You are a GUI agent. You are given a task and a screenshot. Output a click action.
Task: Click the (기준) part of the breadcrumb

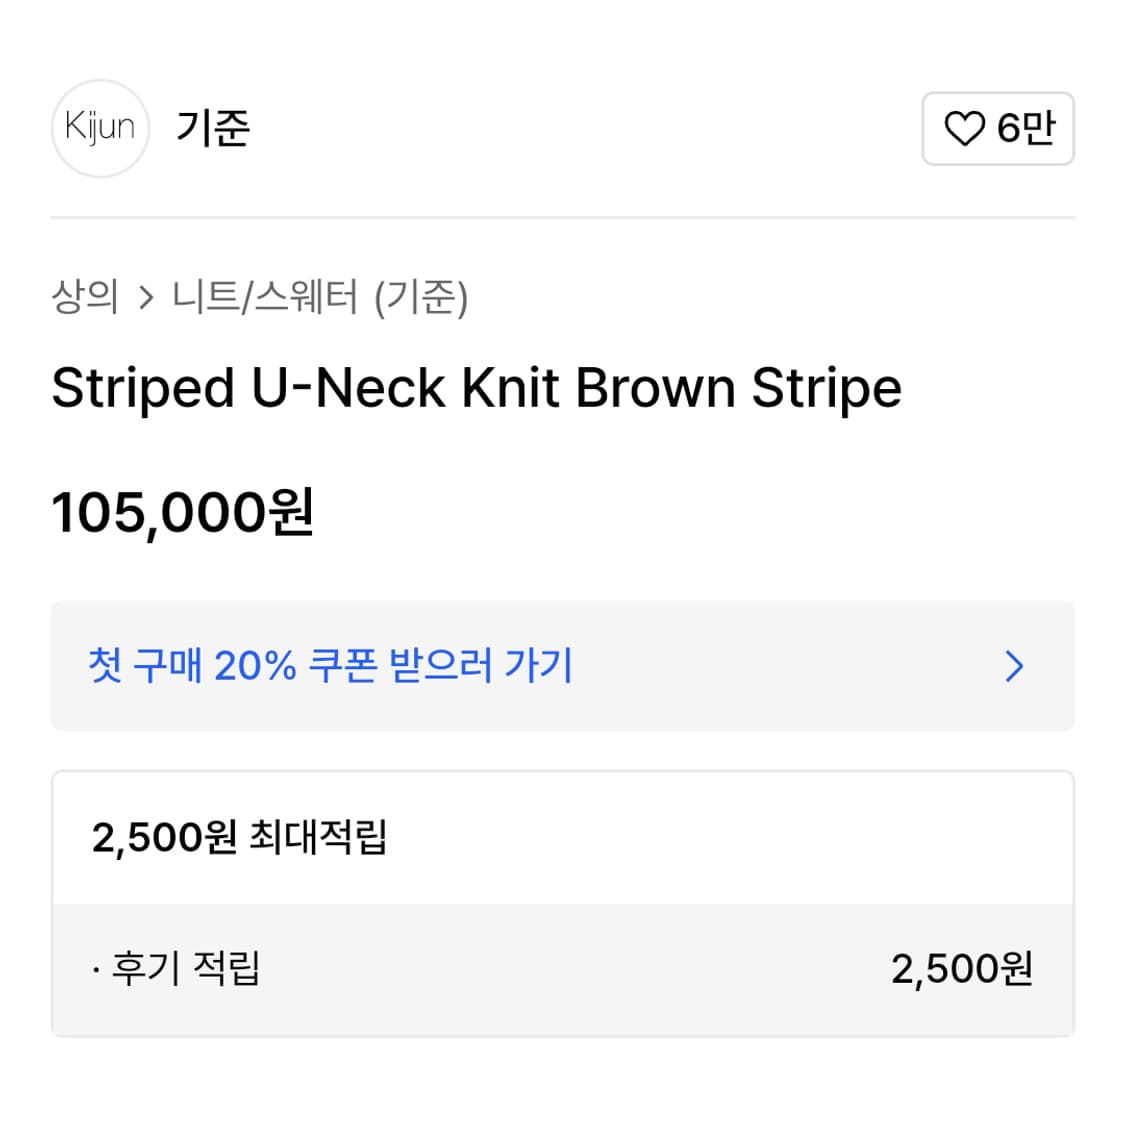(421, 296)
